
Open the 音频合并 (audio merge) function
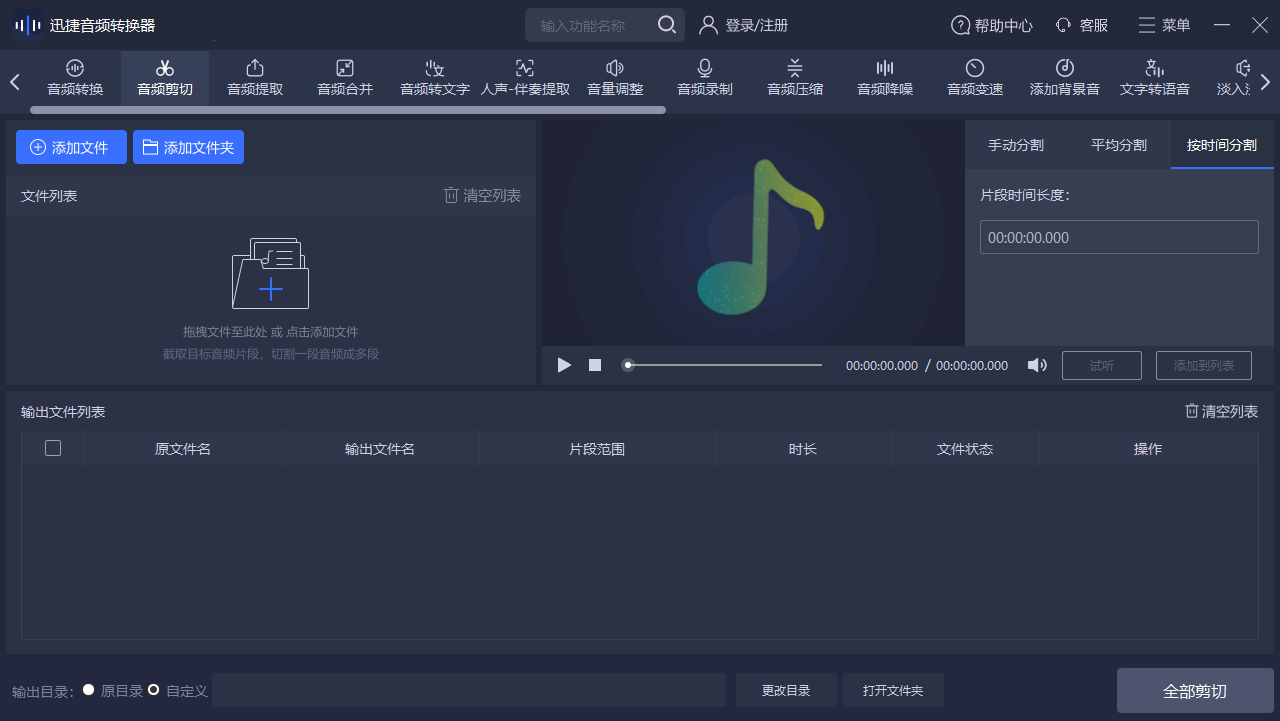344,78
